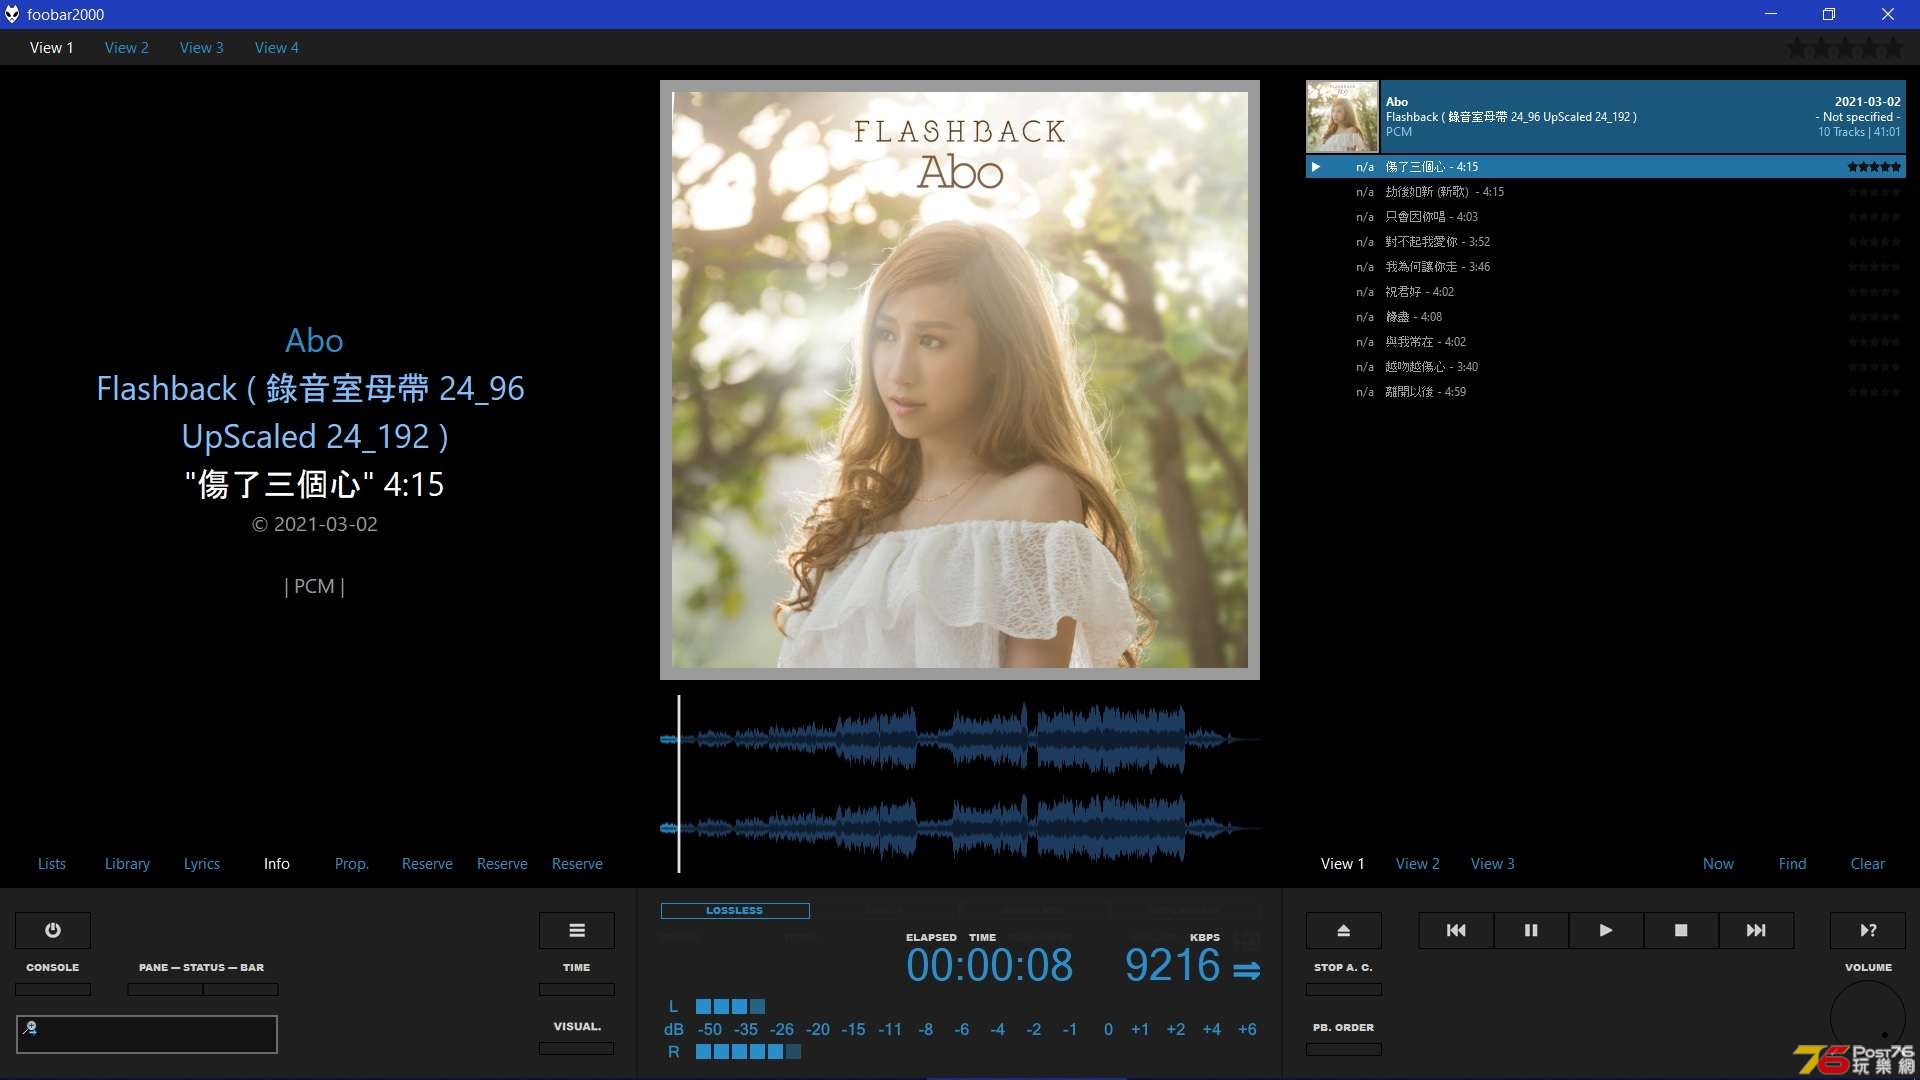Click the magnifier icon in the search box
Viewport: 1920px width, 1080px height.
coord(30,1027)
